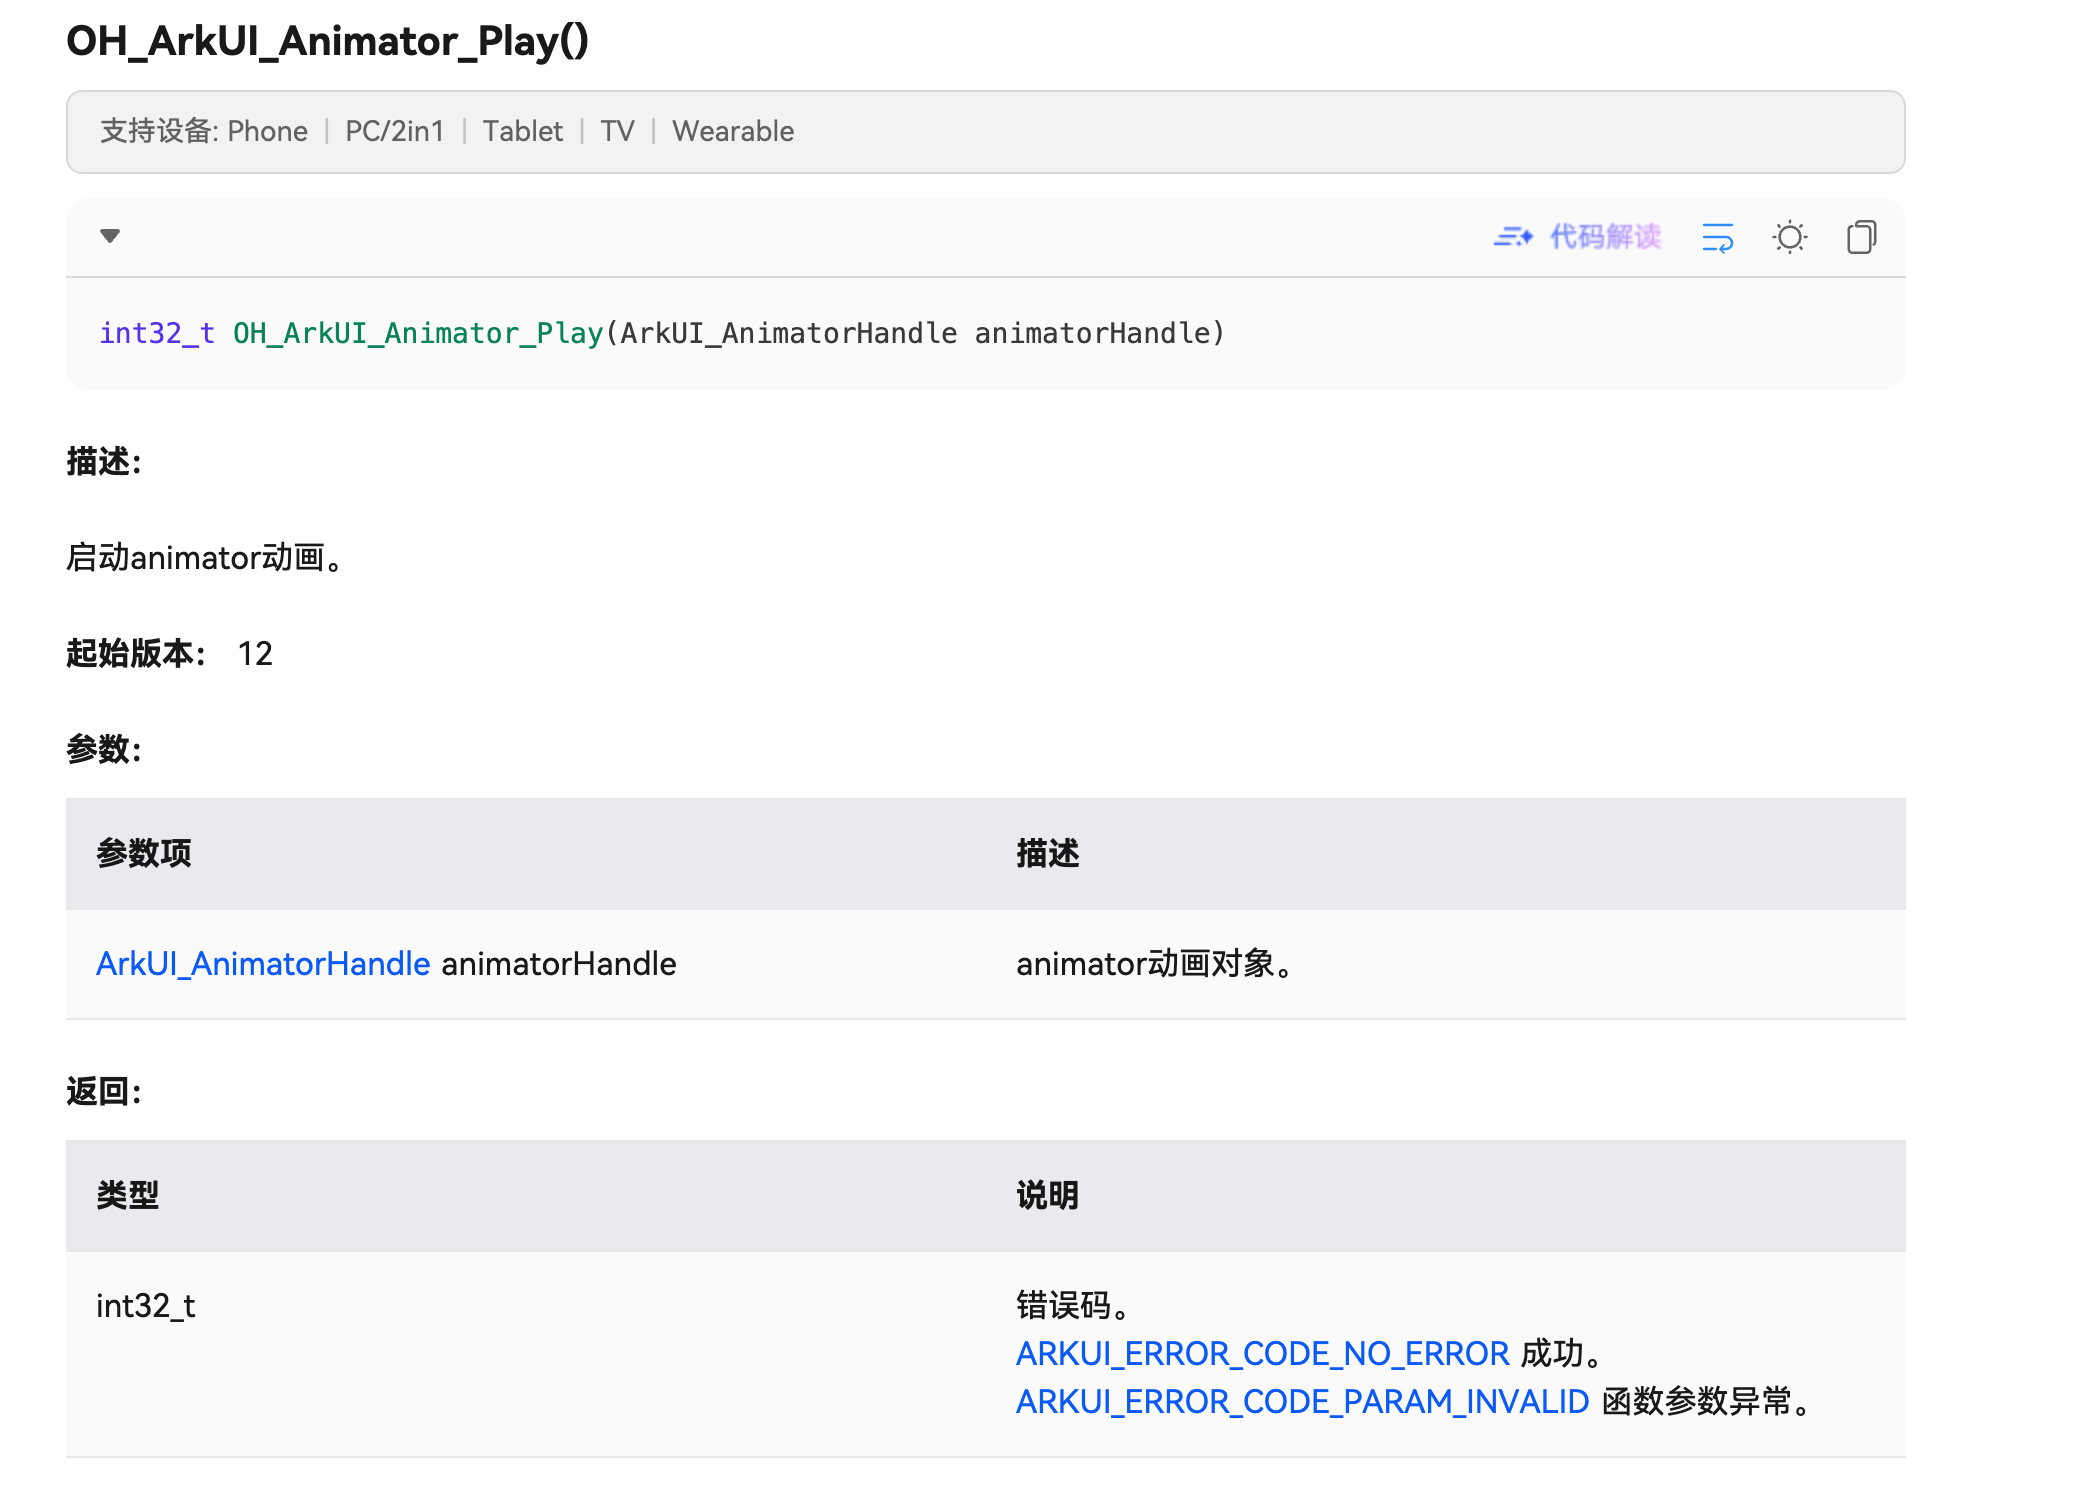Open the ArkUI_AnimatorHandle type link
This screenshot has height=1508, width=2098.
(x=263, y=964)
